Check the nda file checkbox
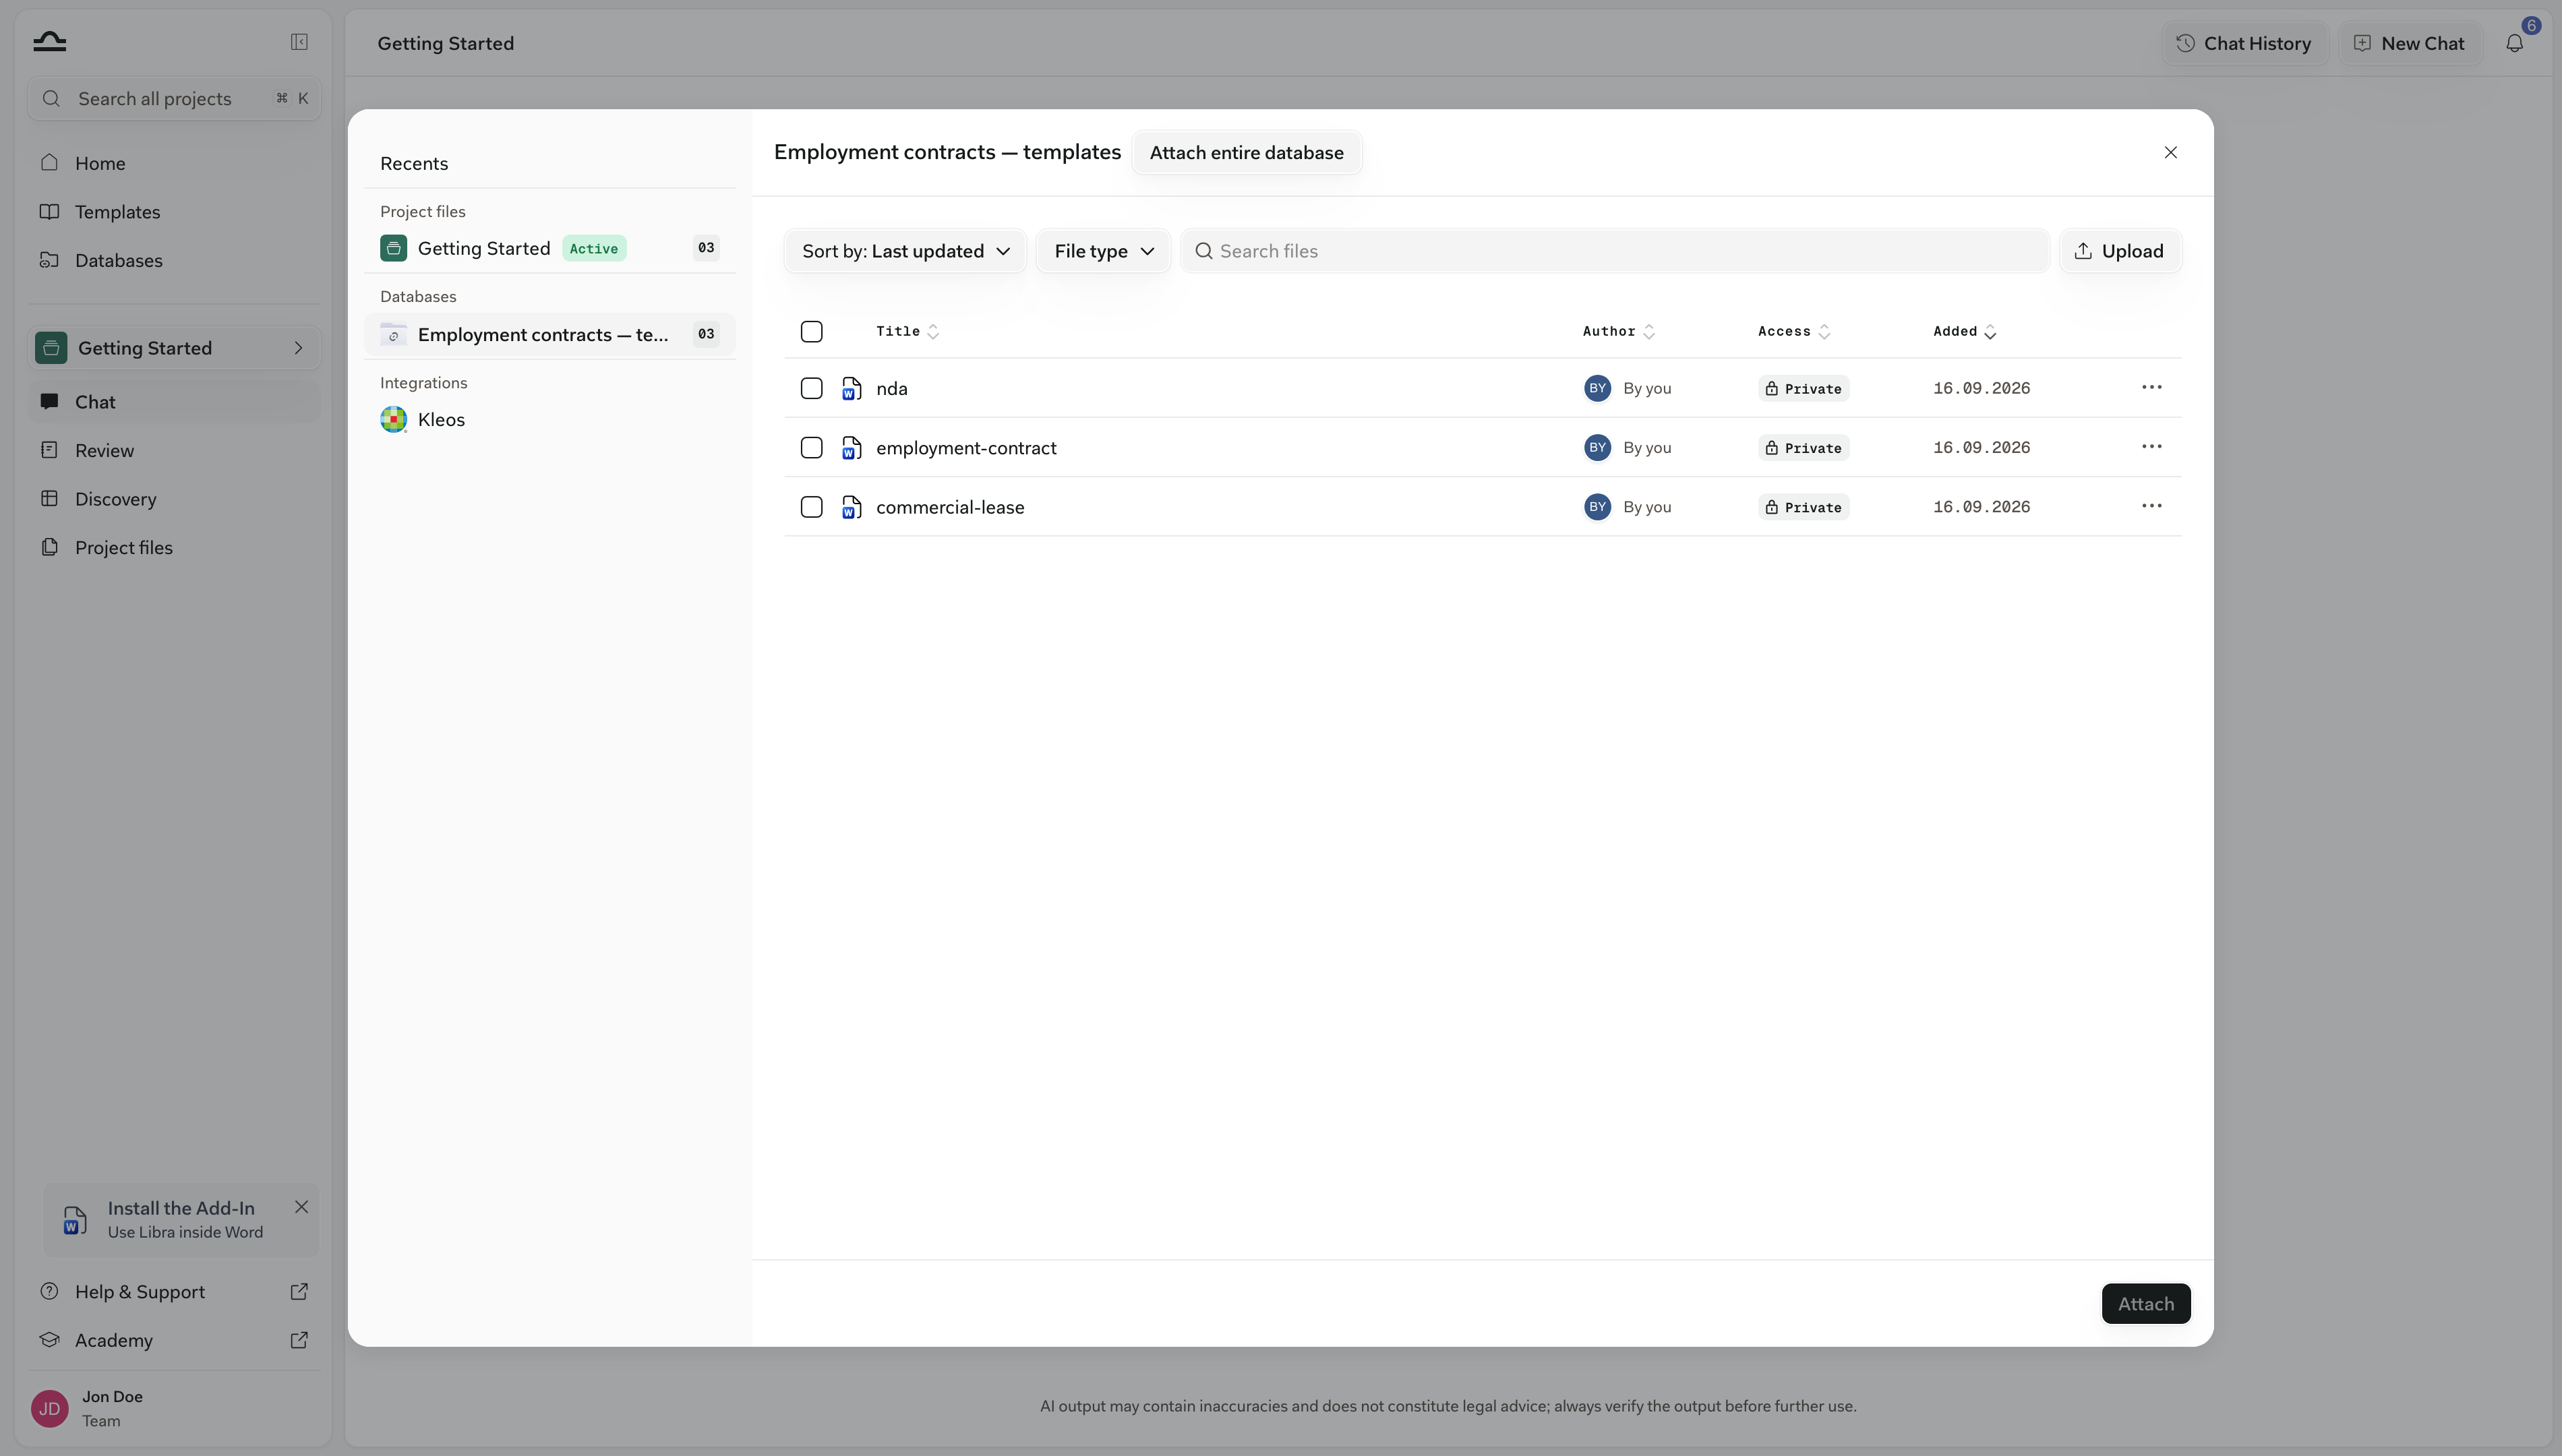This screenshot has height=1456, width=2562. 811,388
